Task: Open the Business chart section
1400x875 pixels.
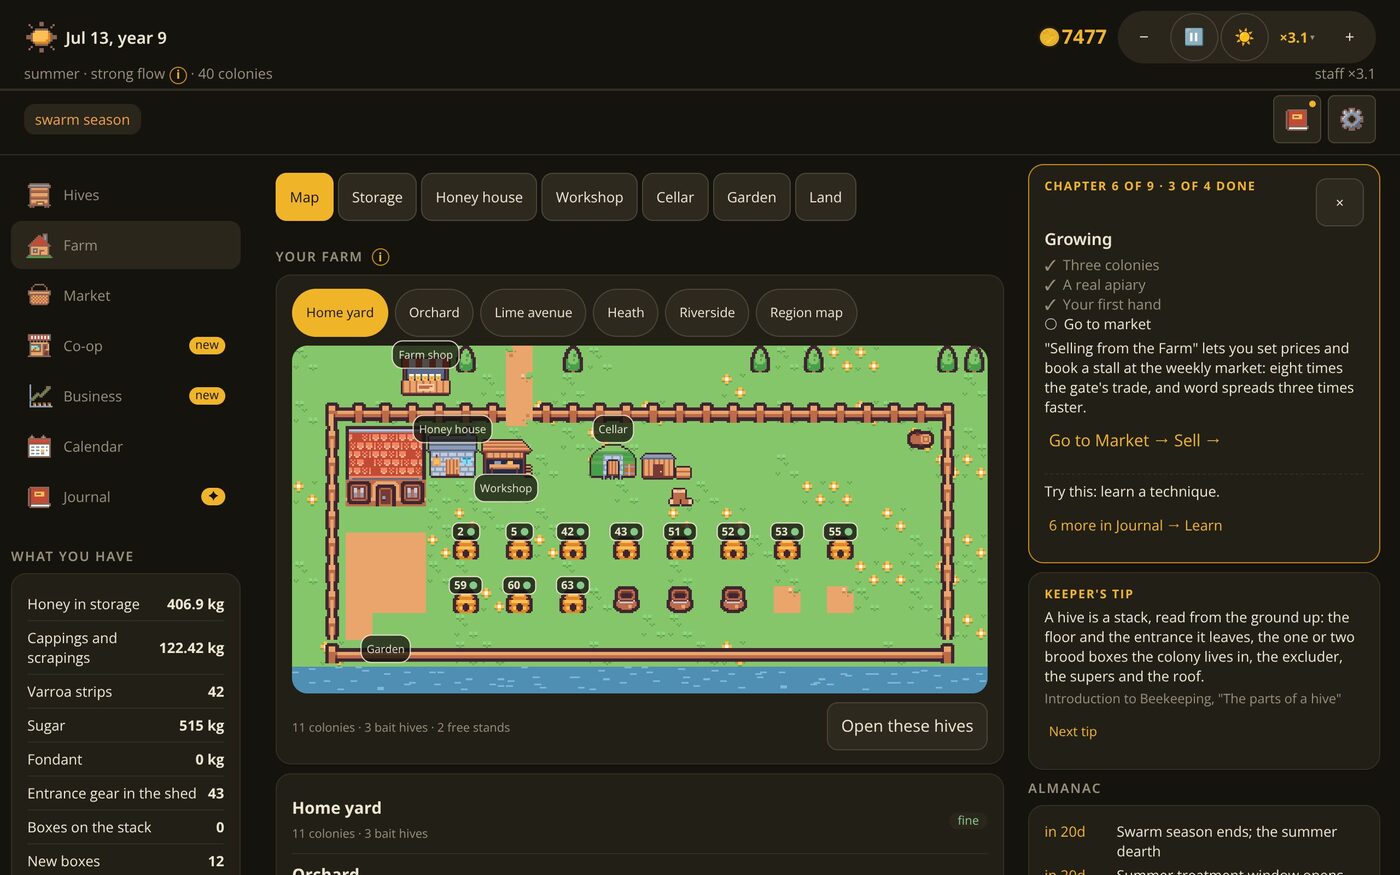Action: pos(125,396)
